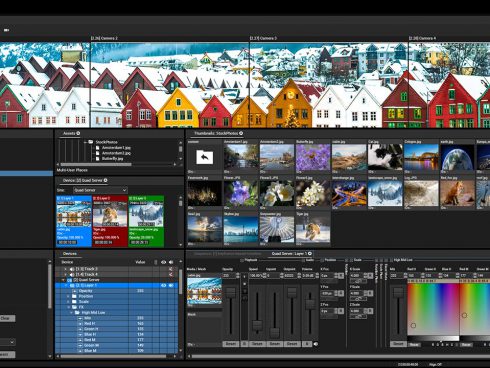Image resolution: width=490 pixels, height=368 pixels.
Task: Click the Quad Server device icon in tree
Action: tap(69, 280)
